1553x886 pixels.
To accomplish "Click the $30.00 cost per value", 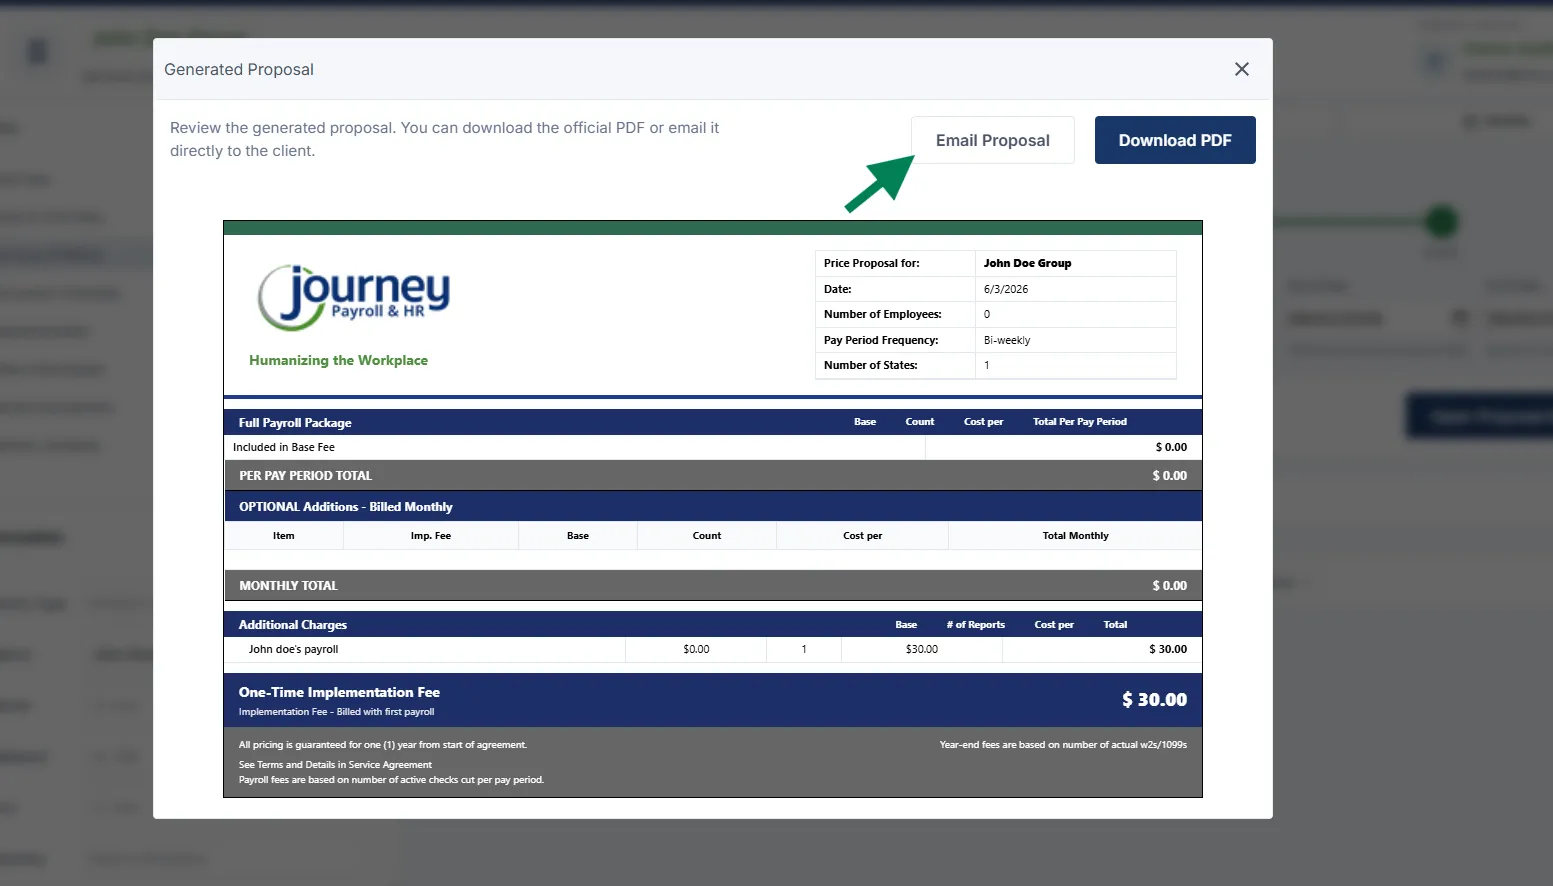I will pyautogui.click(x=922, y=649).
